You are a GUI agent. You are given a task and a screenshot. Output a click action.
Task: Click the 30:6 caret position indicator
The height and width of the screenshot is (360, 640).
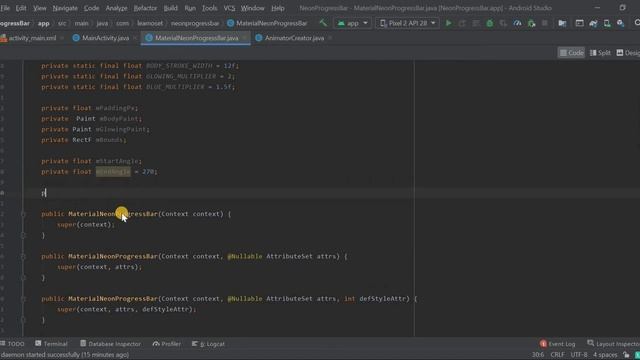pos(538,355)
